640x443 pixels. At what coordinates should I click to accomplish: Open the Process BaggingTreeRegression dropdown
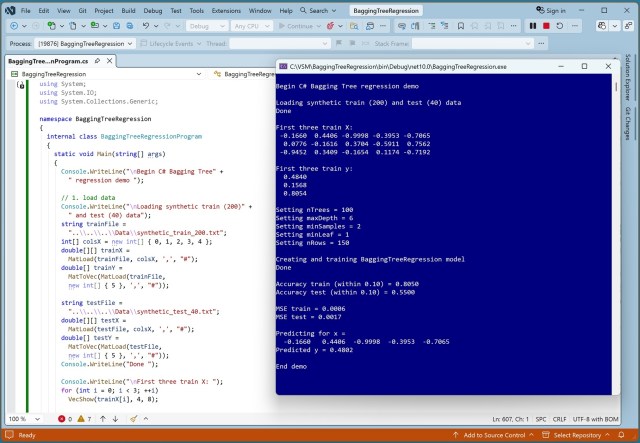84,43
